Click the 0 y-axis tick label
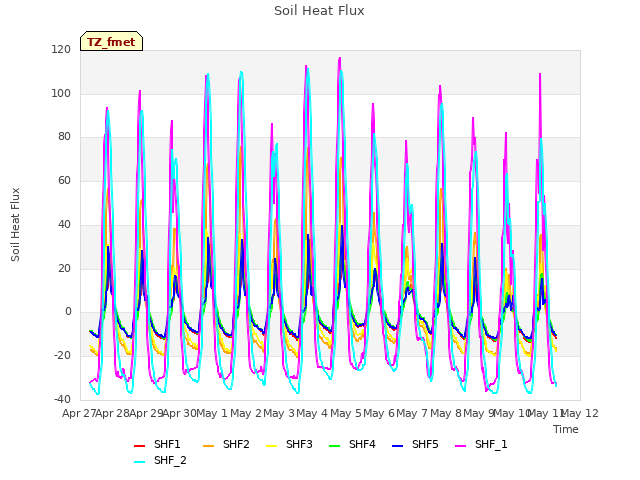640x480 pixels. [x=68, y=312]
